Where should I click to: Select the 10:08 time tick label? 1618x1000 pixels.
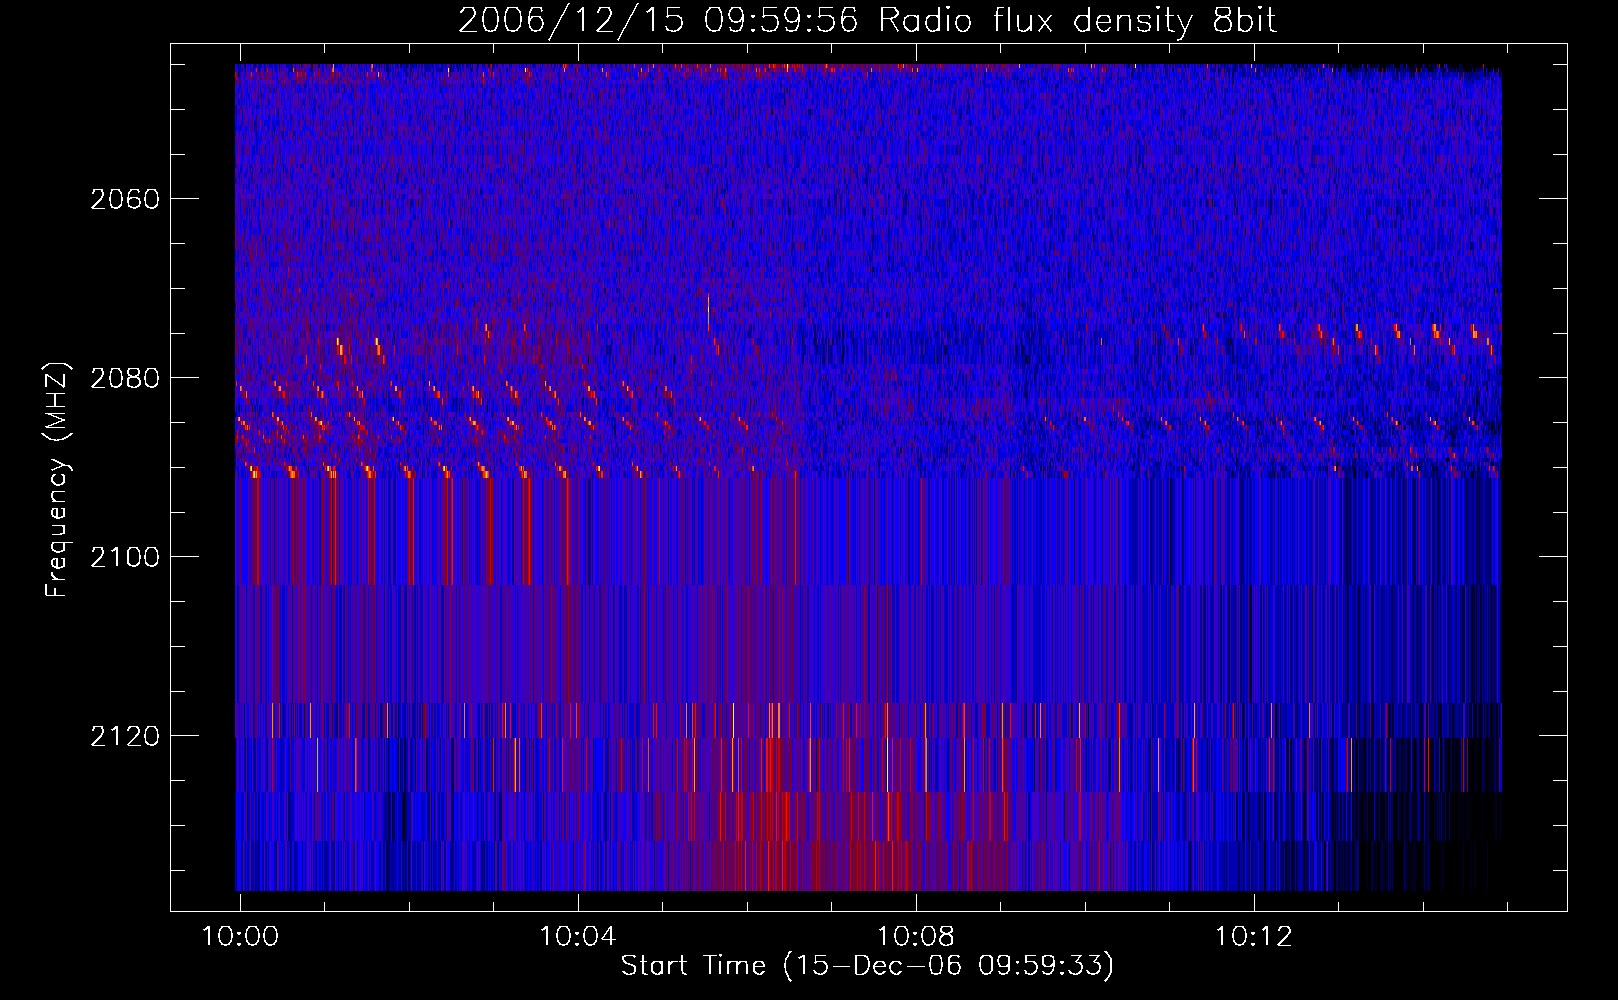coord(916,937)
